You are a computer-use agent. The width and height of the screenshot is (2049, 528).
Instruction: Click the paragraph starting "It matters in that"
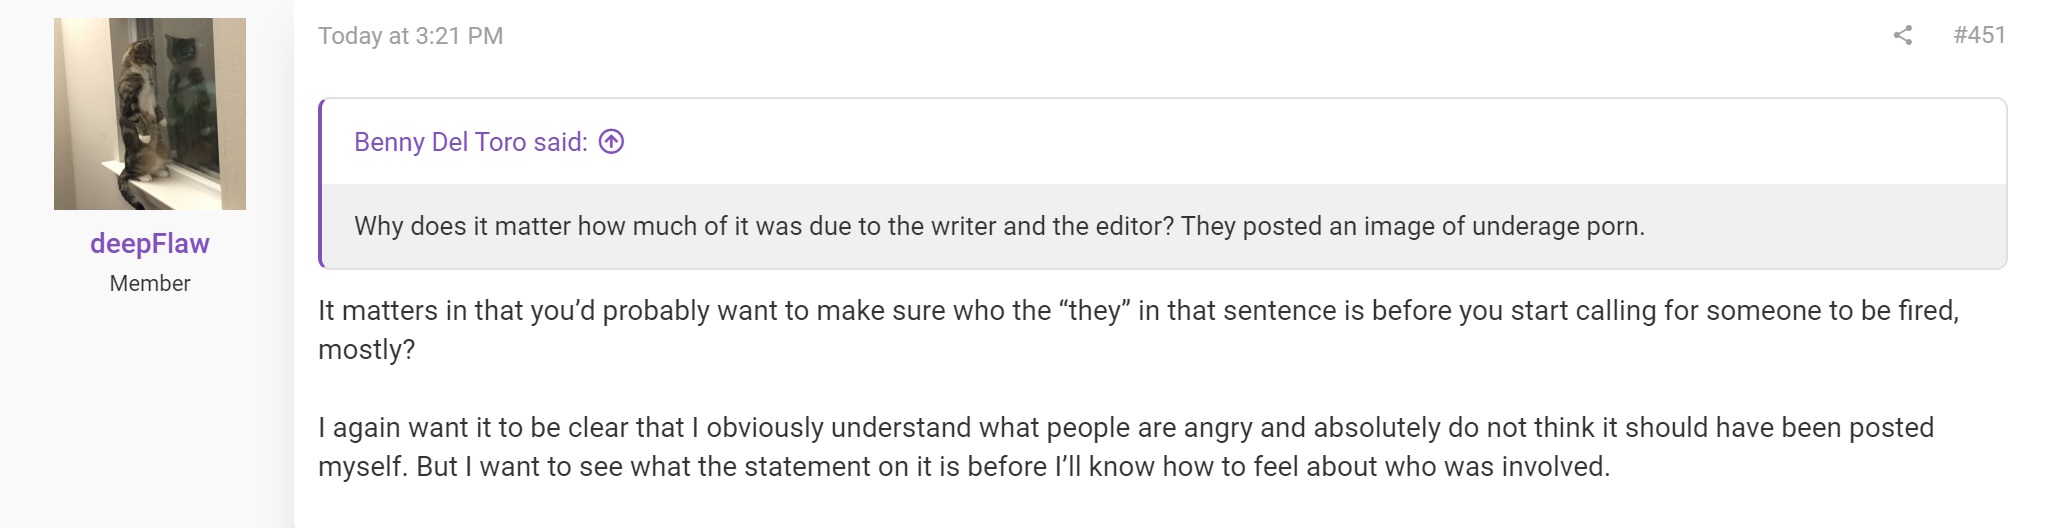[x=1139, y=330]
